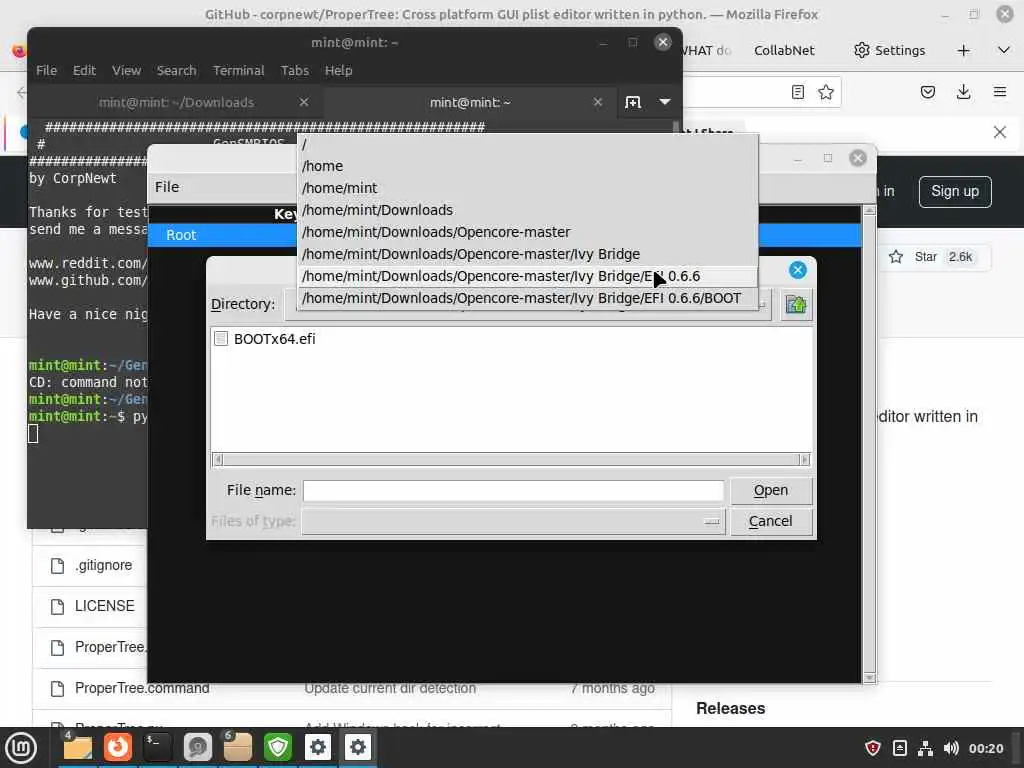Switch to CollabNet tab in Firefox
The image size is (1024, 768).
click(x=784, y=50)
